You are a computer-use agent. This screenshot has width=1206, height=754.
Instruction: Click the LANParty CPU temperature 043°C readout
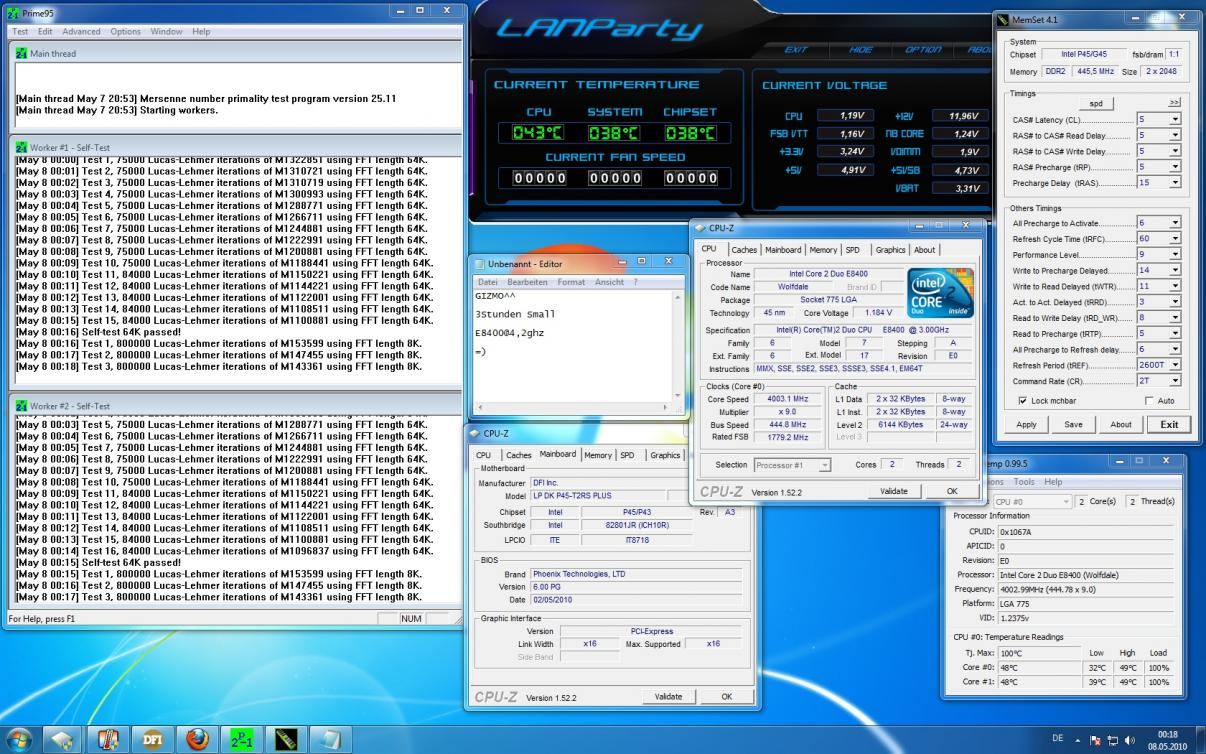coord(538,133)
